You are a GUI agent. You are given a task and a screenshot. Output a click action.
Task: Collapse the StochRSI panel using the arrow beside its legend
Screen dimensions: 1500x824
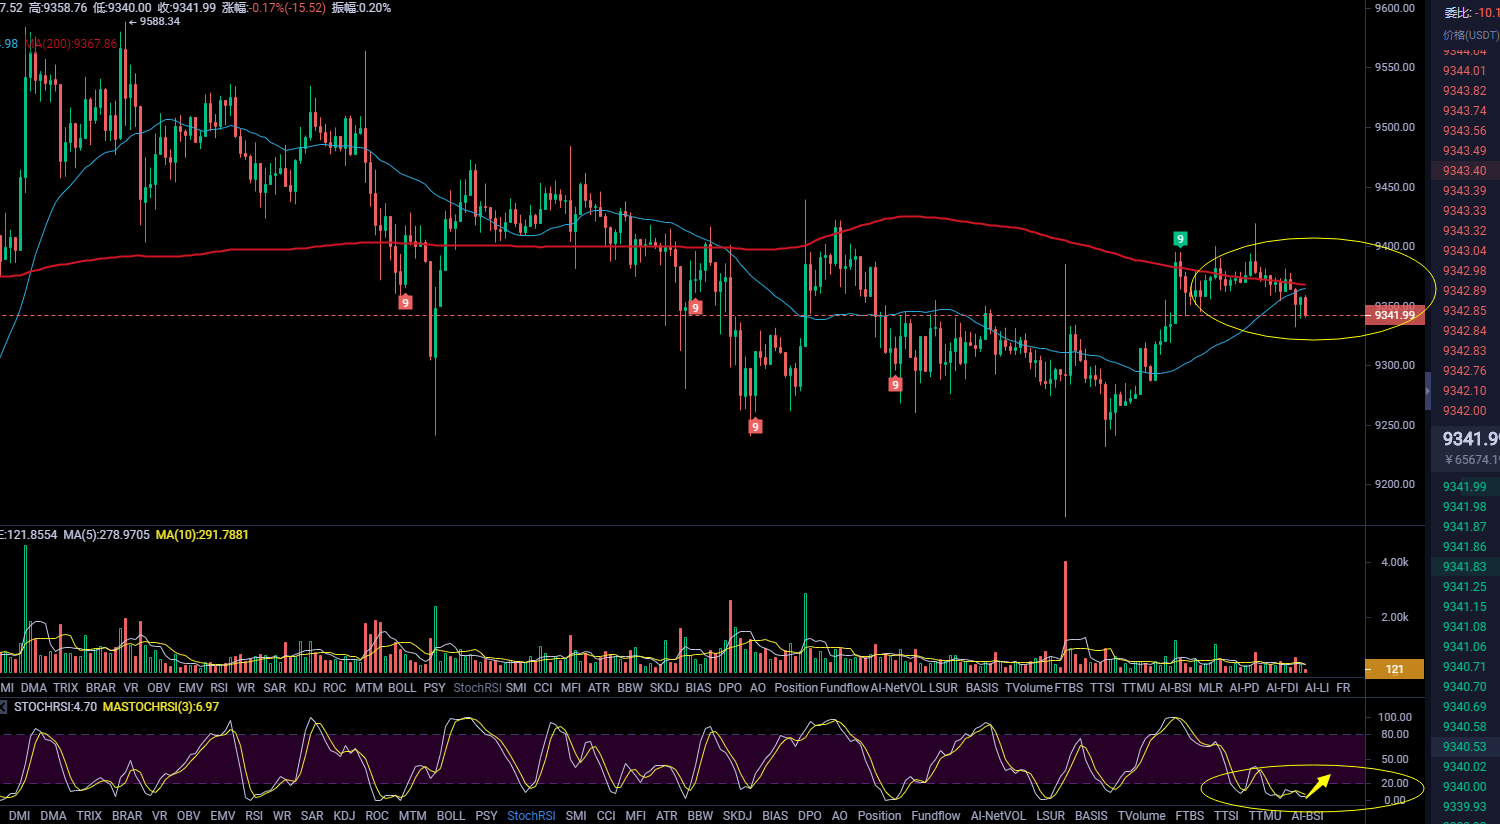click(4, 707)
